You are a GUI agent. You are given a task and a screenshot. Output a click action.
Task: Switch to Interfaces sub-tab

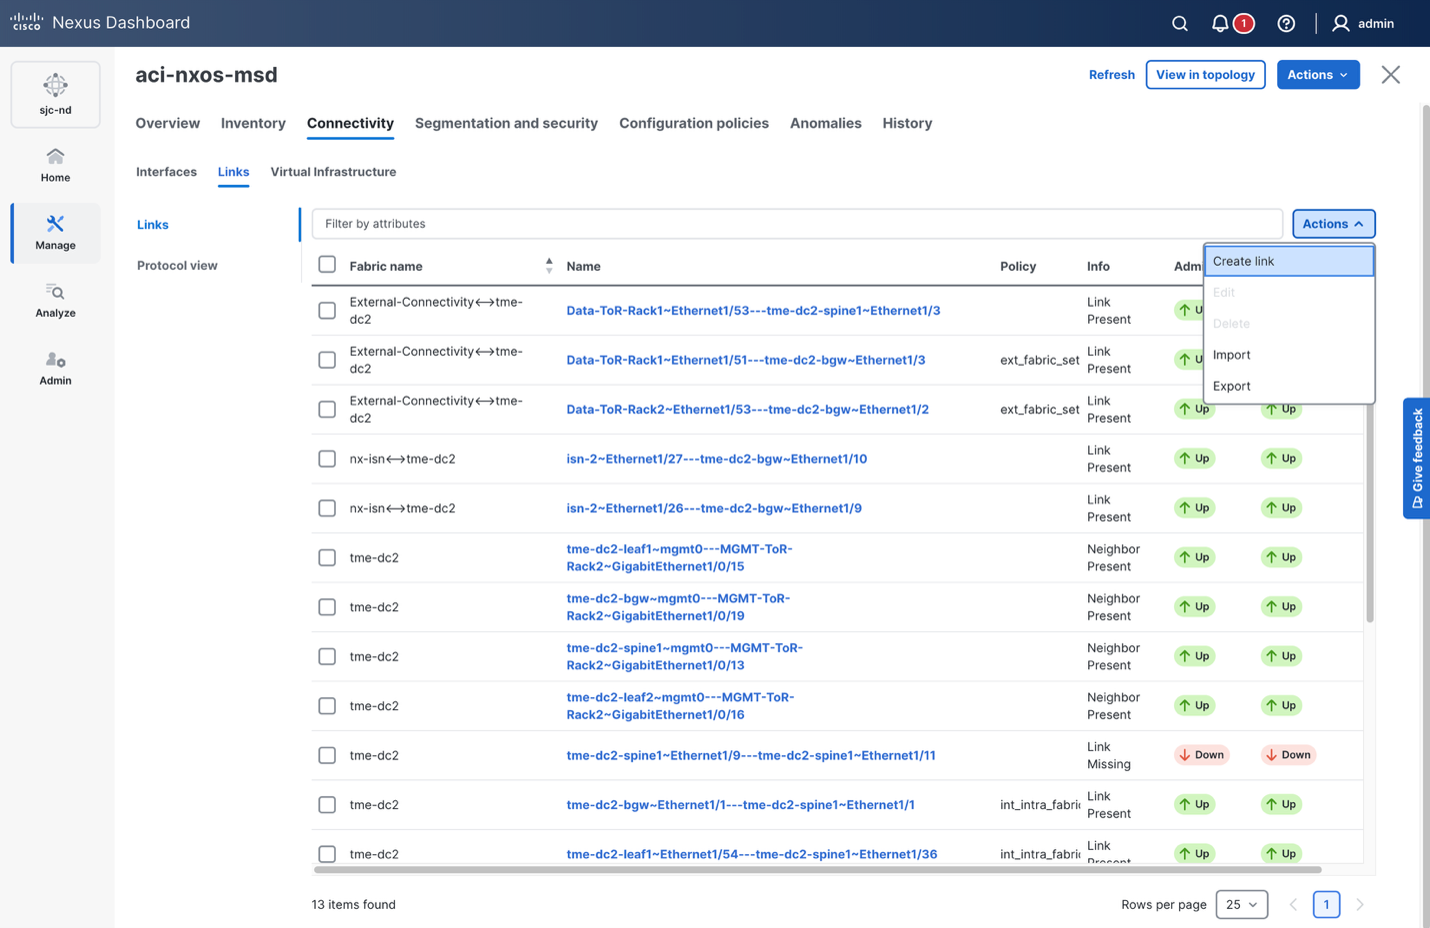coord(166,172)
